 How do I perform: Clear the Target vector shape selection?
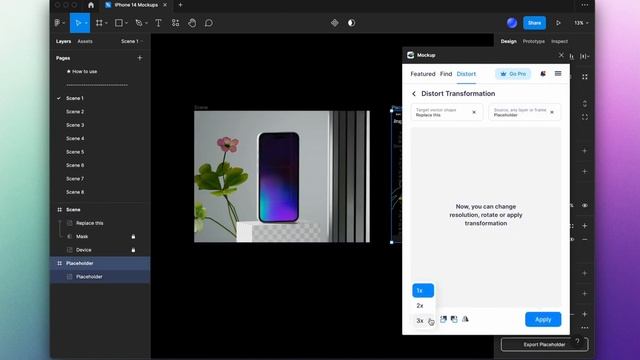click(474, 112)
